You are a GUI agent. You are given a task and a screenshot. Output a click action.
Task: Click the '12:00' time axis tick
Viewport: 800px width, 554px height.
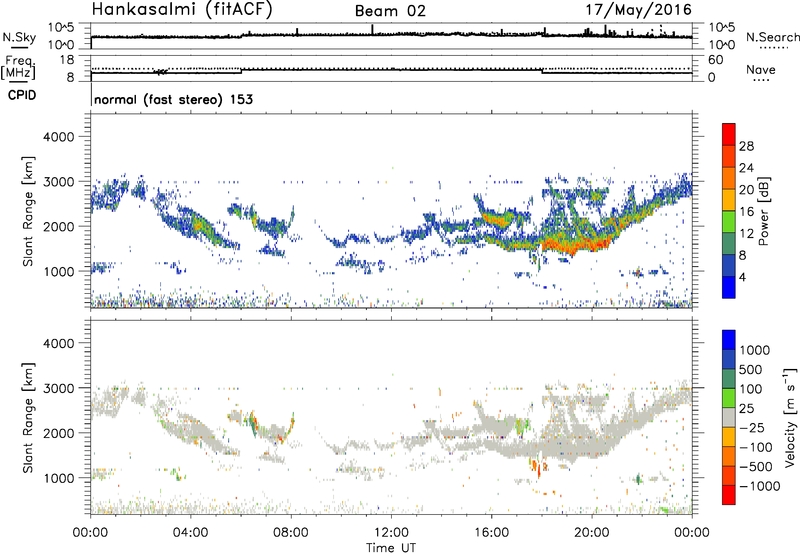(391, 533)
